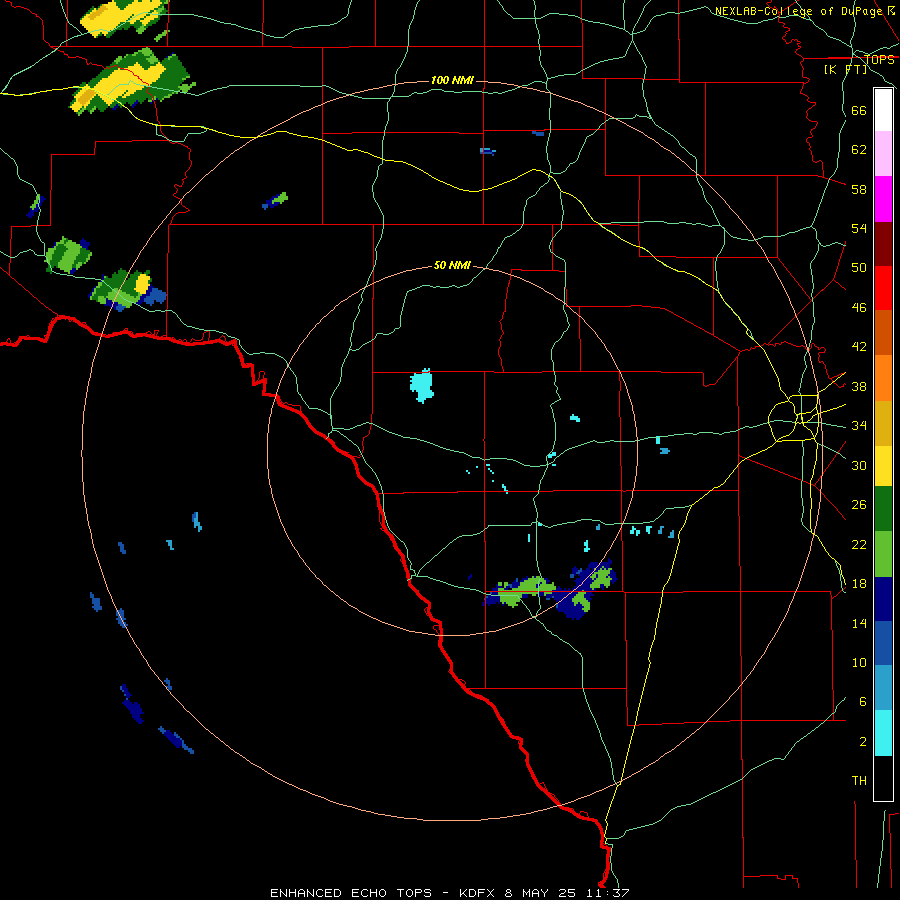The width and height of the screenshot is (900, 900).
Task: Click the legend value '6'
Action: (863, 702)
